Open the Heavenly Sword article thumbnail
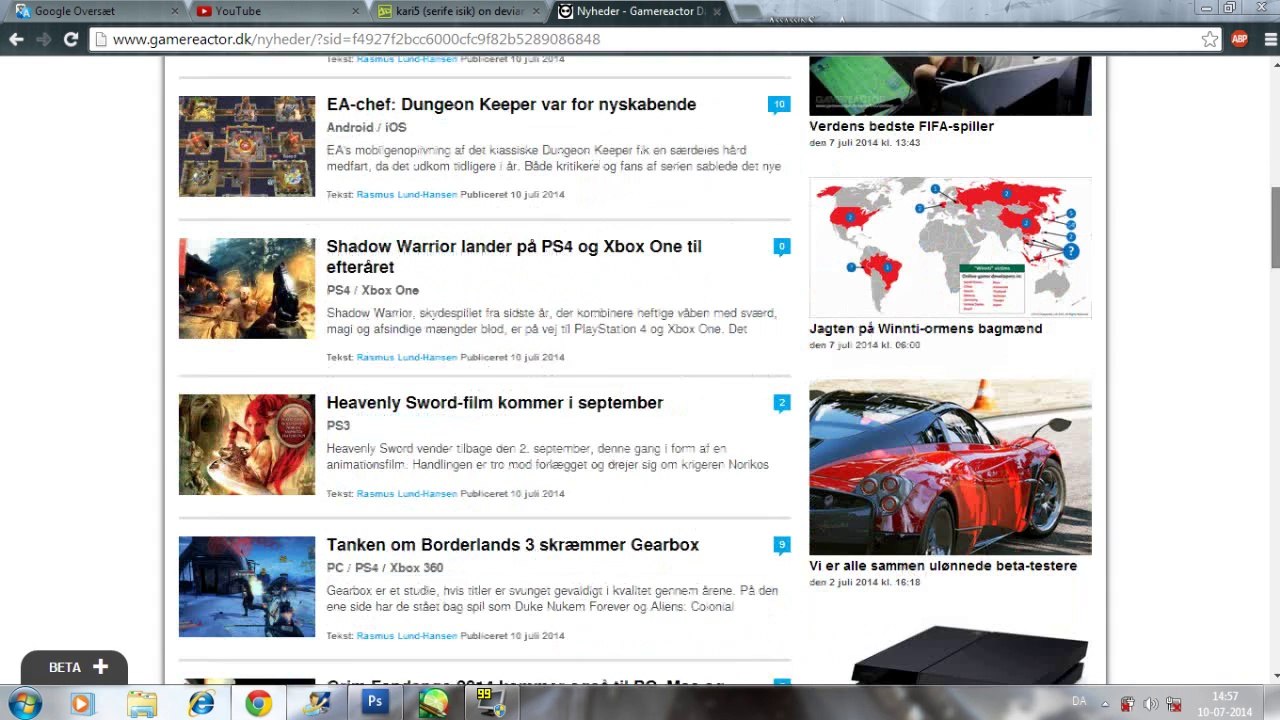This screenshot has height=720, width=1280. point(247,444)
